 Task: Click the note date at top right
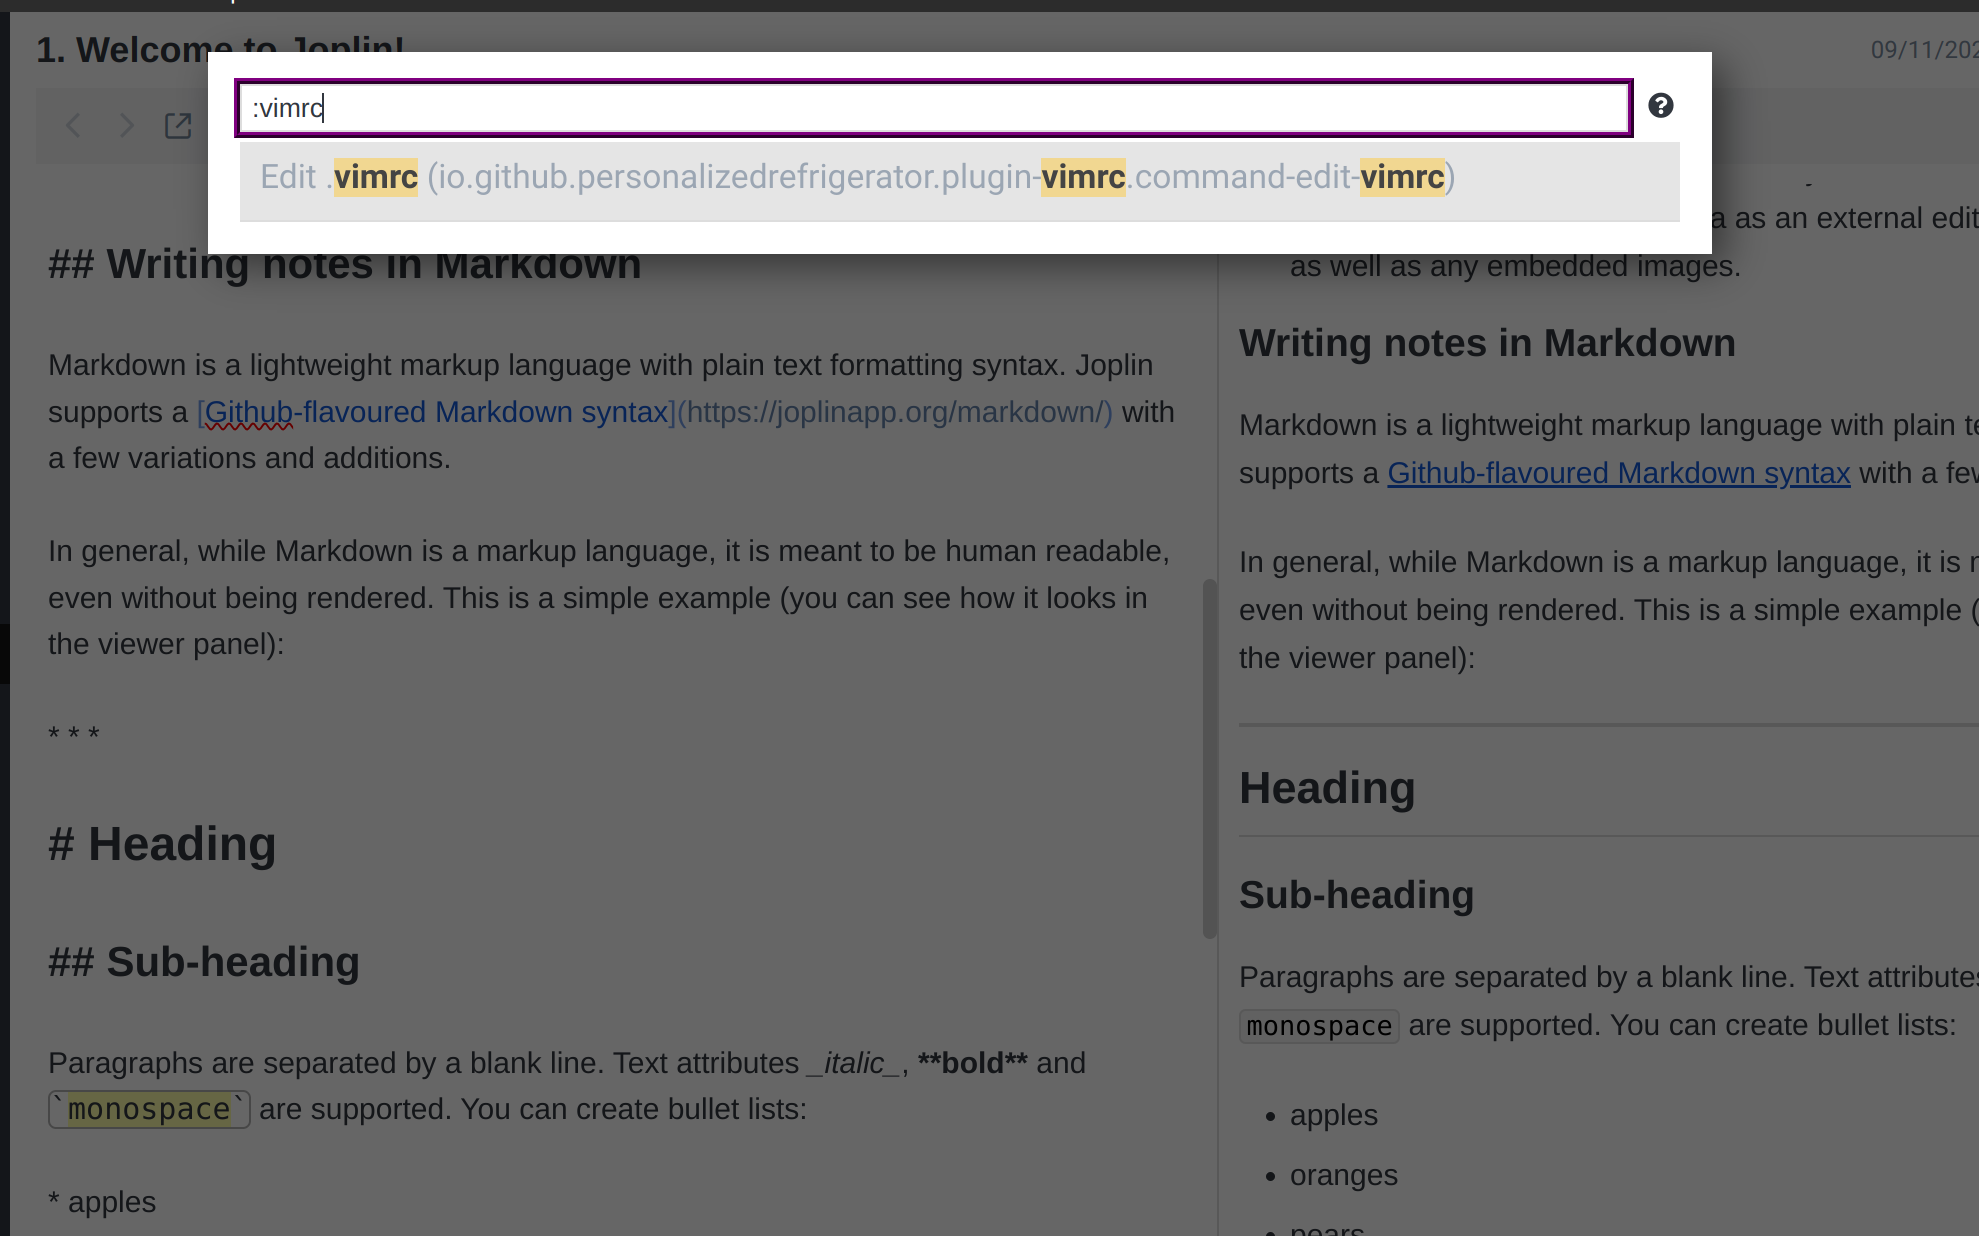pyautogui.click(x=1922, y=50)
